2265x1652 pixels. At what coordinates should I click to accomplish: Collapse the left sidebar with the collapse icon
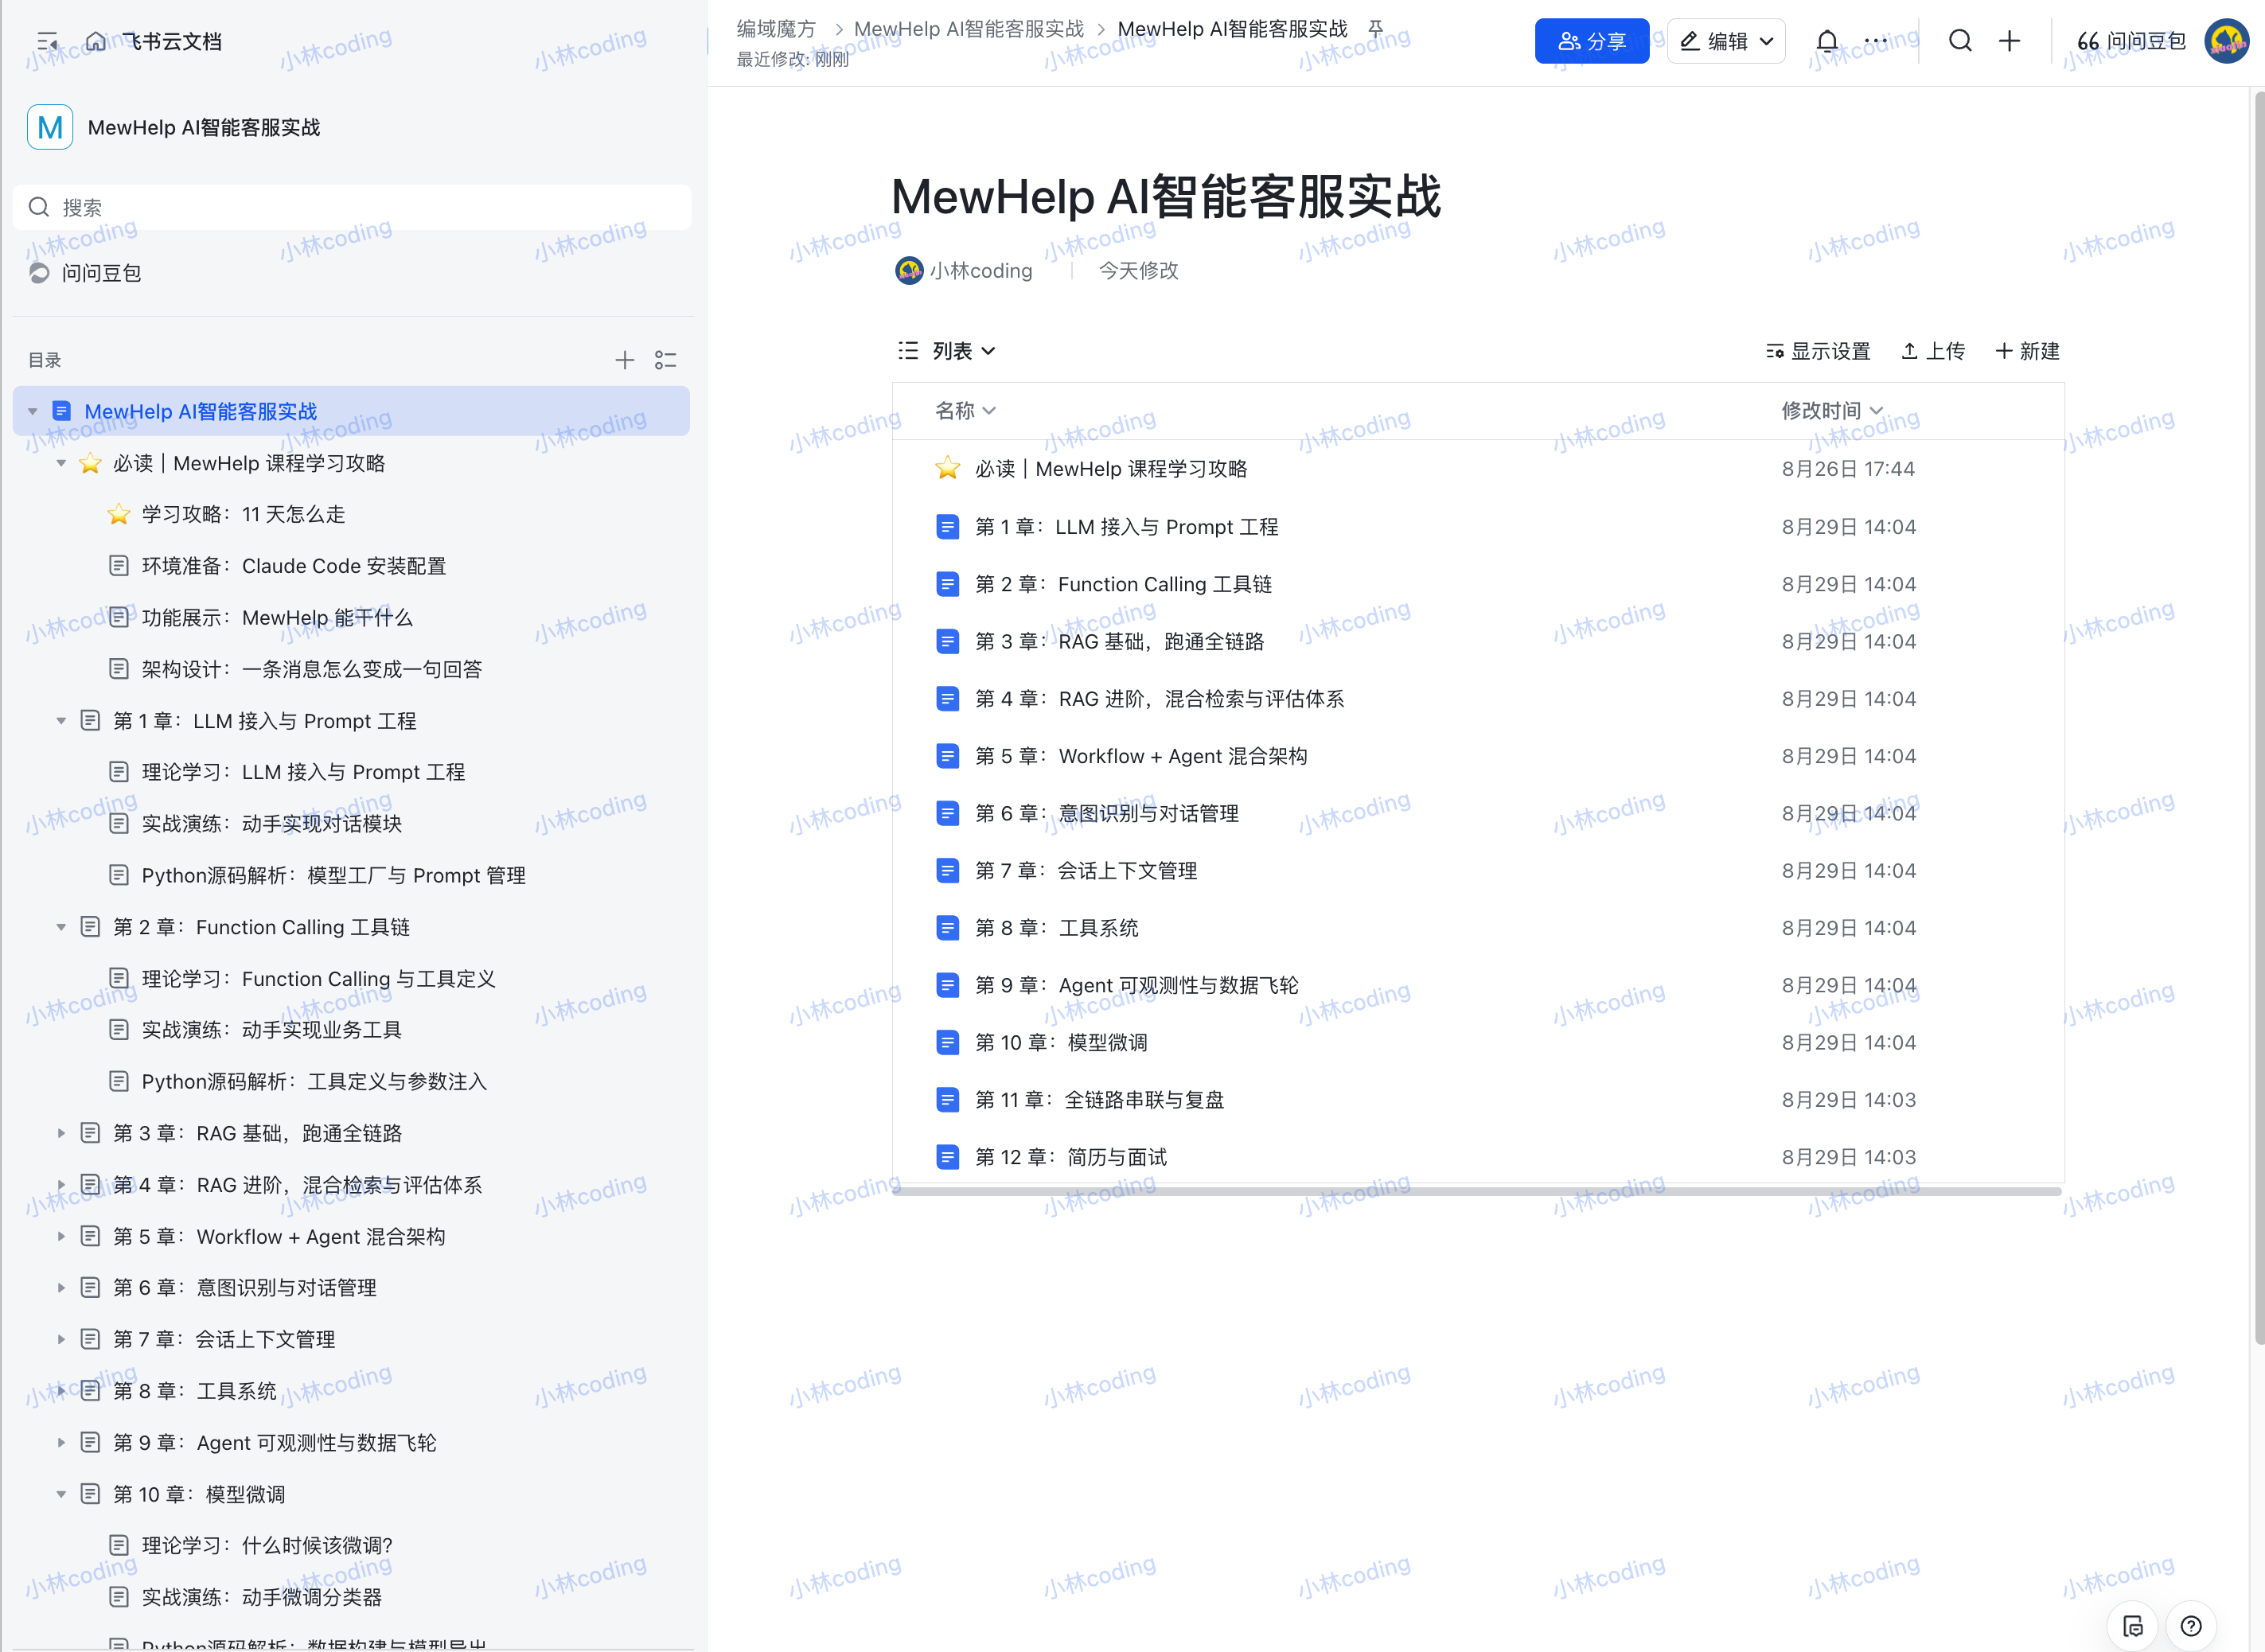tap(47, 41)
